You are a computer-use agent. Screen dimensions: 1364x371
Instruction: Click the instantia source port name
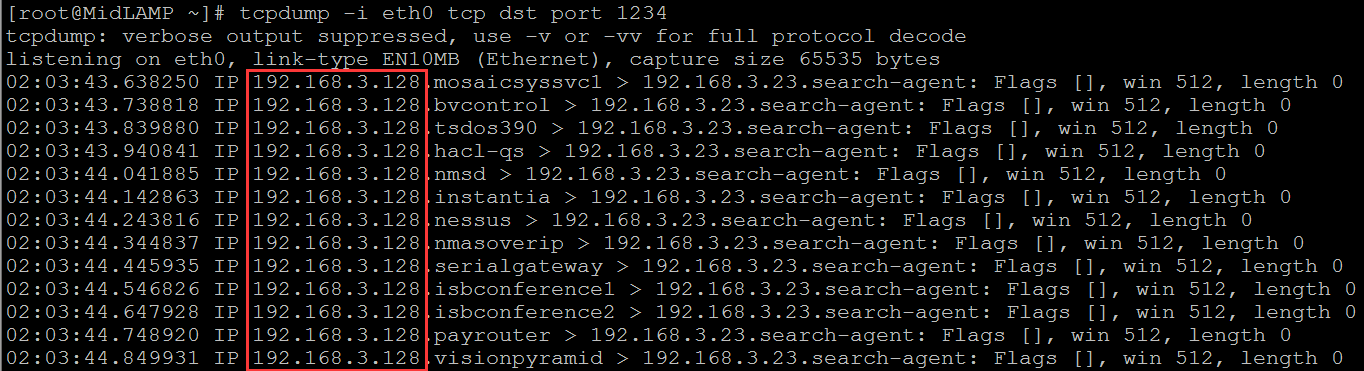point(492,198)
